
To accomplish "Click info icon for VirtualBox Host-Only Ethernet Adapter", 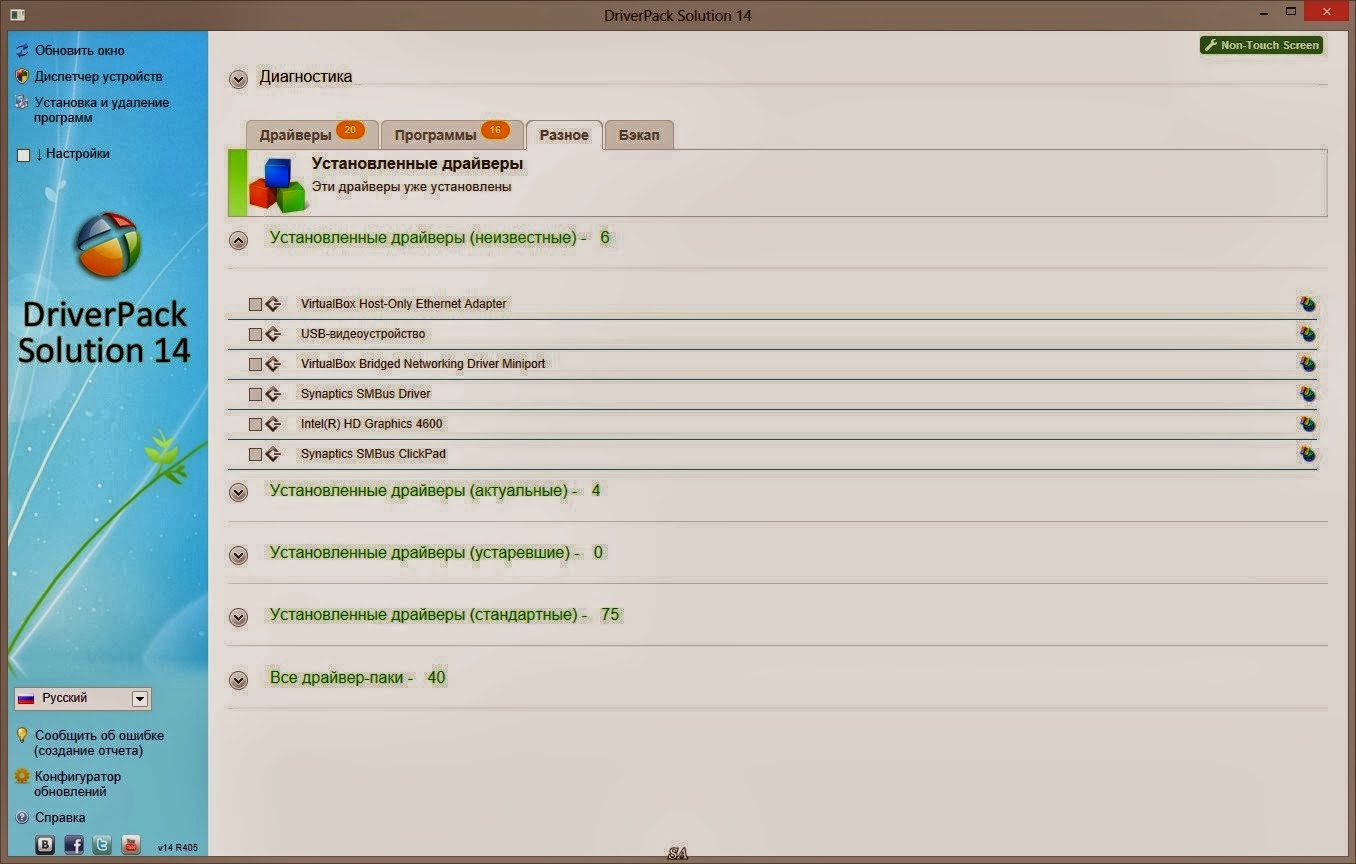I will 1307,304.
